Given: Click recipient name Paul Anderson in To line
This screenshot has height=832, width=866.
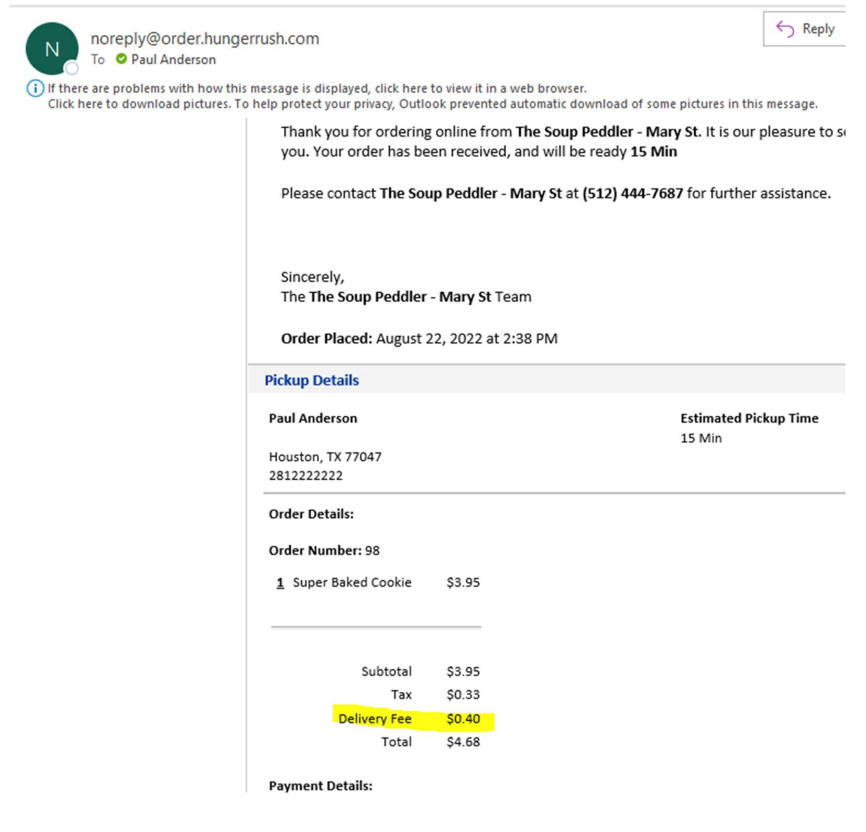Looking at the screenshot, I should 173,60.
